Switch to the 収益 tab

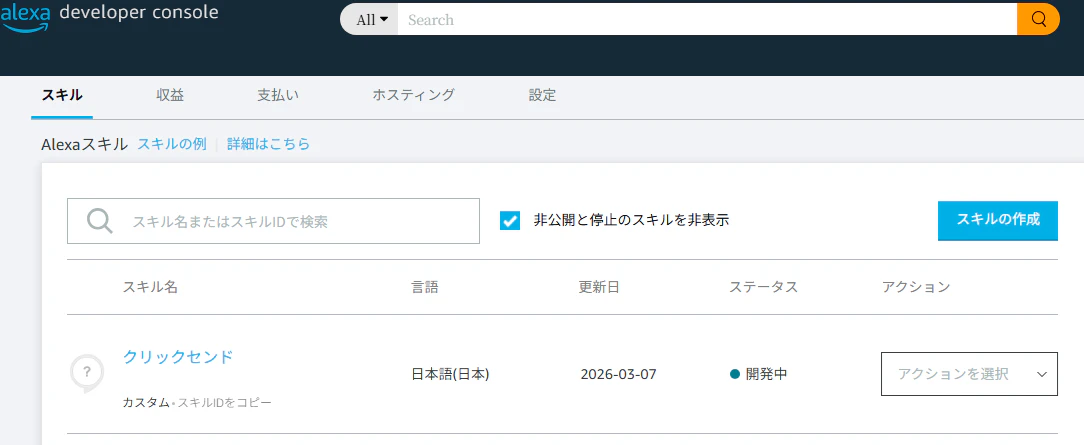point(170,95)
